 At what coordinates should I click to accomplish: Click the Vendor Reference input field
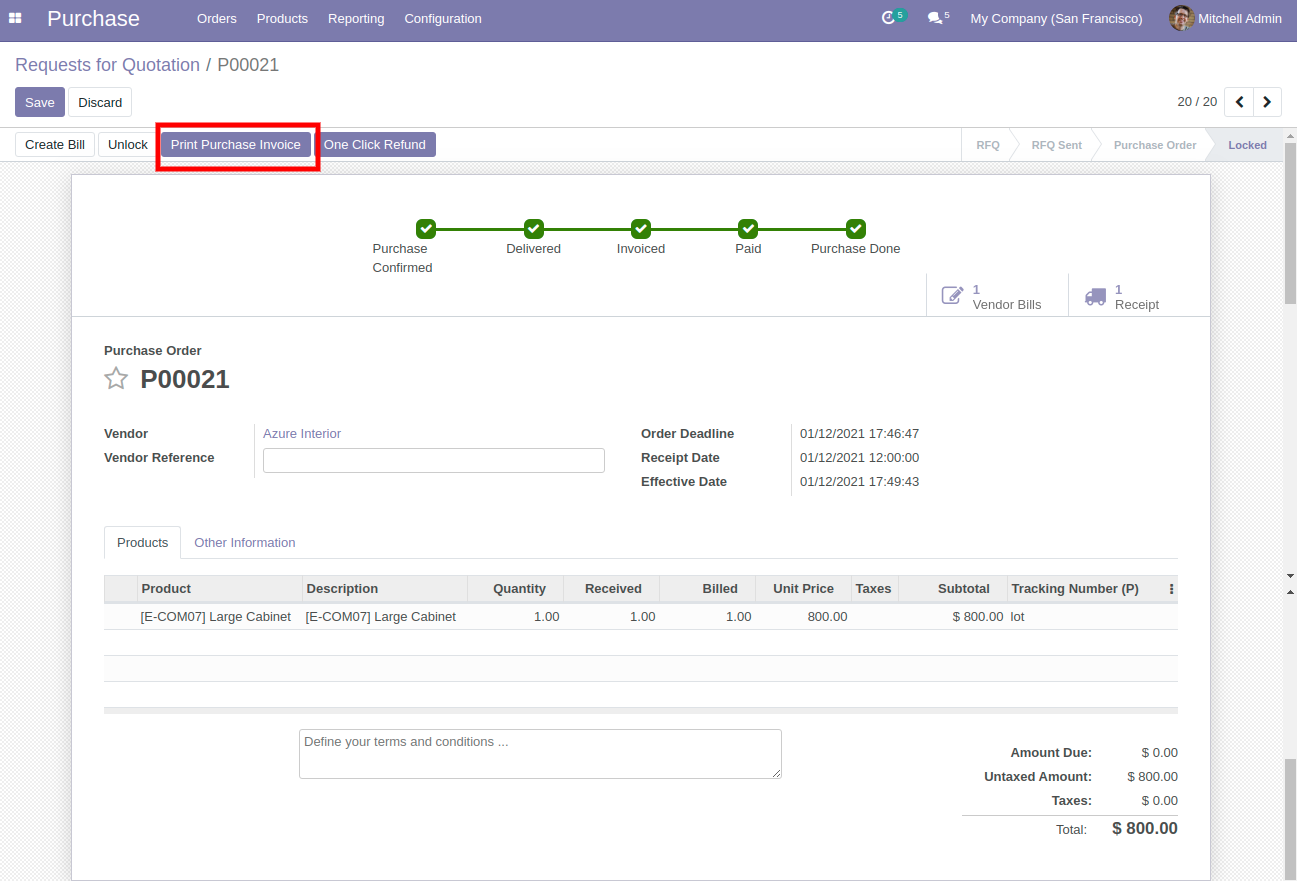pos(433,460)
